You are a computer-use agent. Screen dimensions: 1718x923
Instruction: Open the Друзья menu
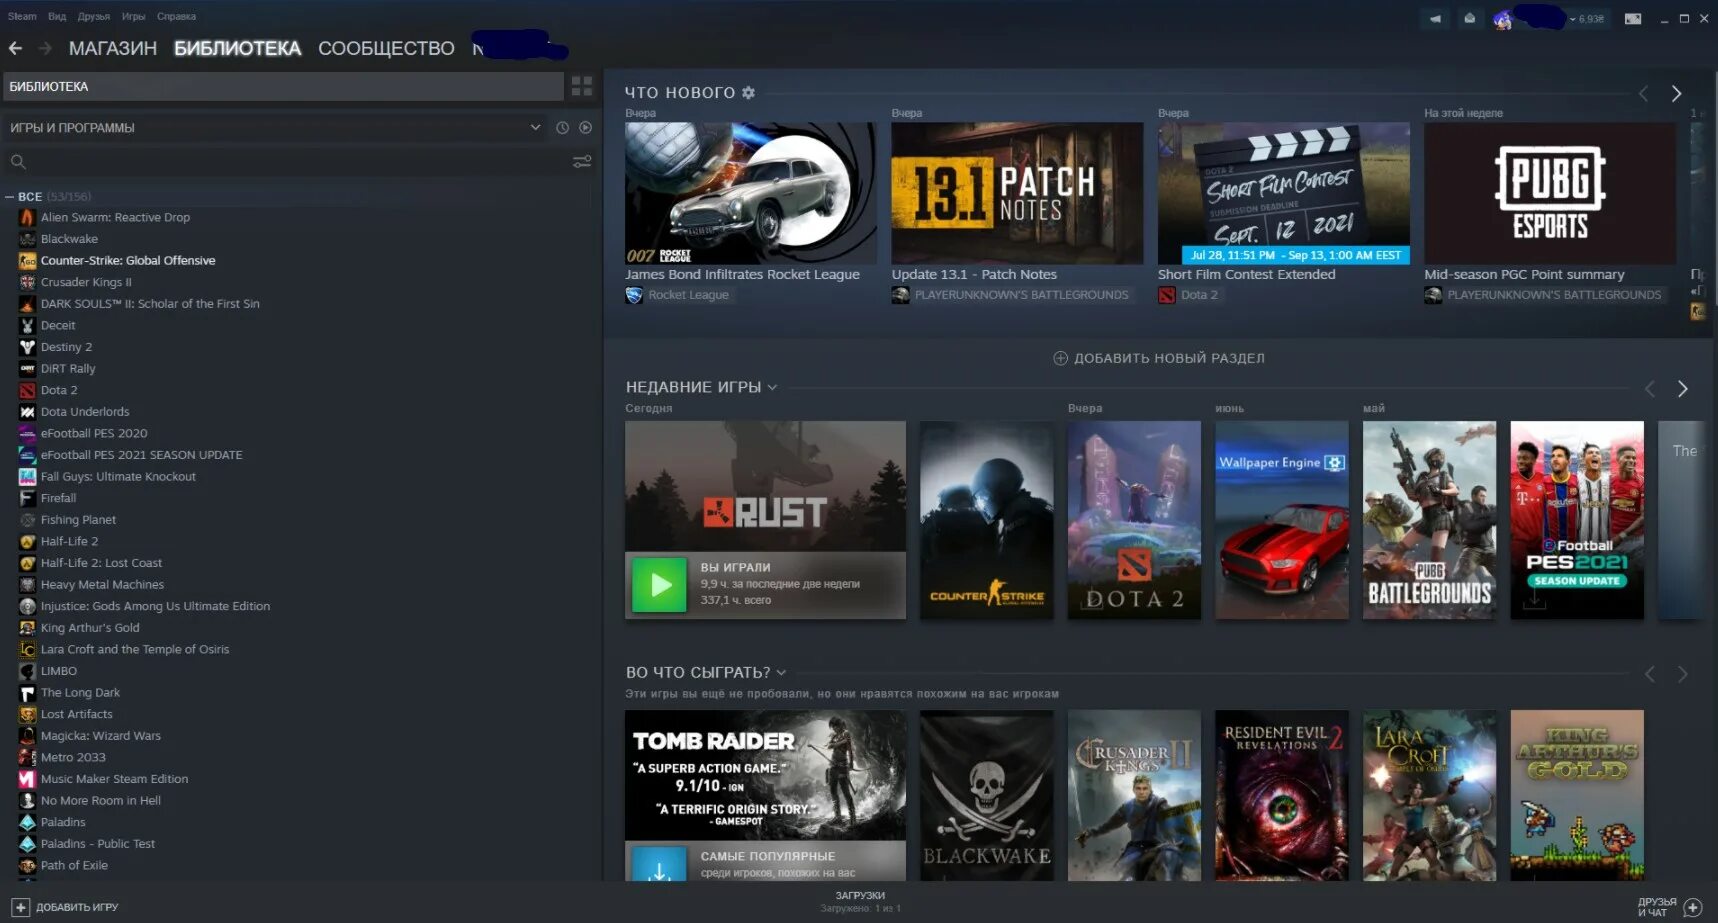coord(94,16)
